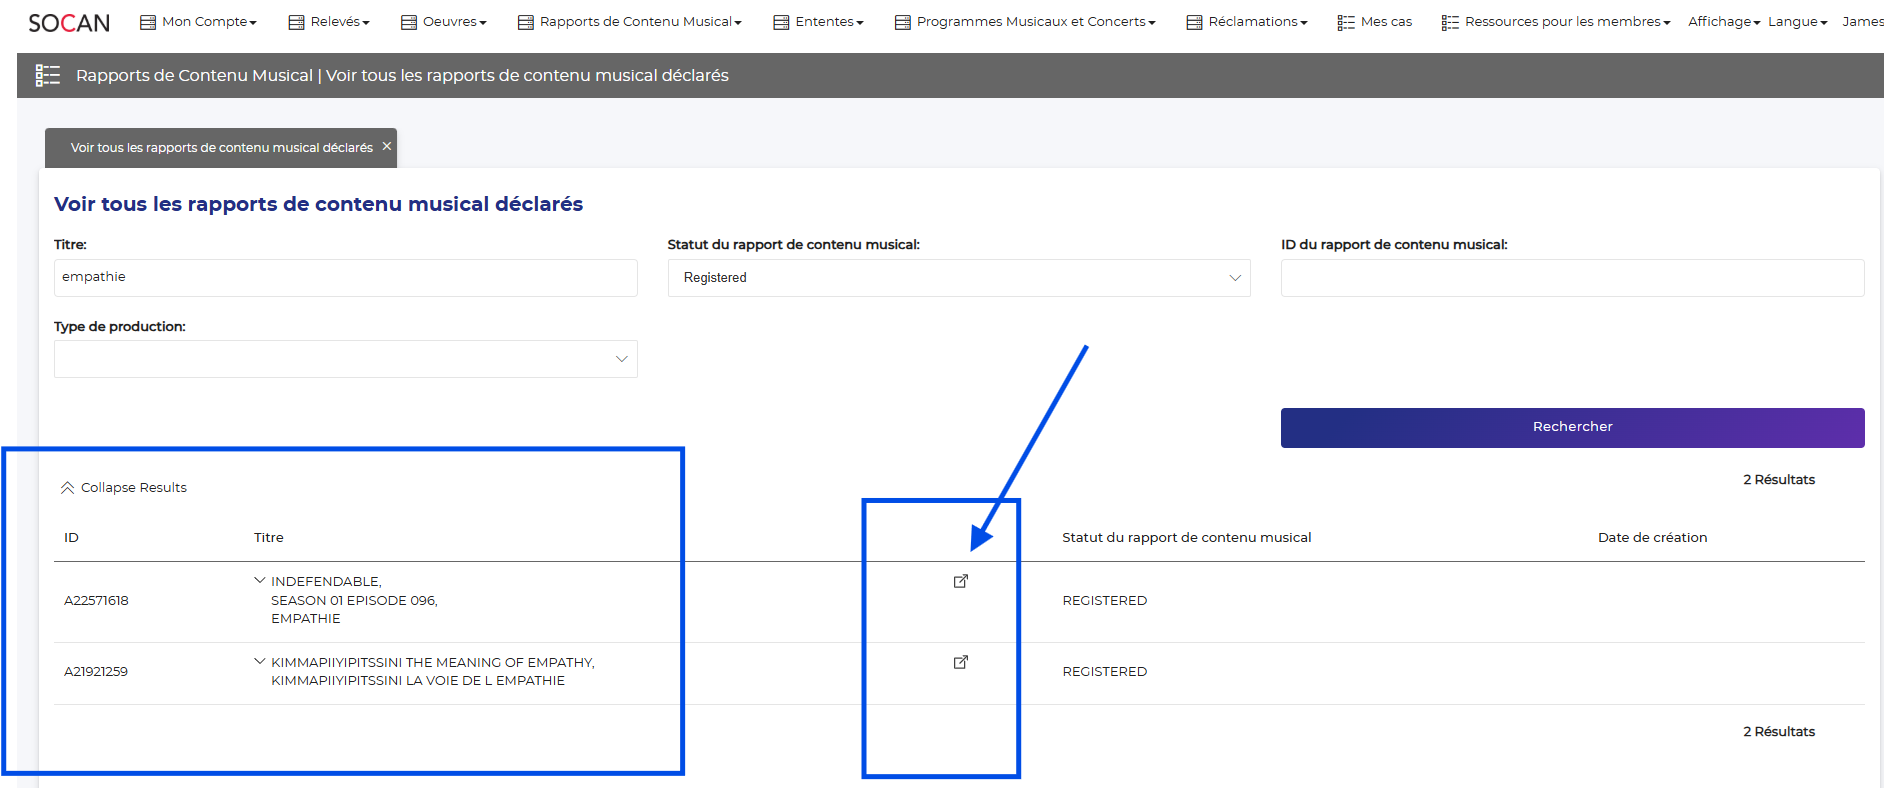Open the Mes cas page
1884x788 pixels.
(x=1375, y=22)
